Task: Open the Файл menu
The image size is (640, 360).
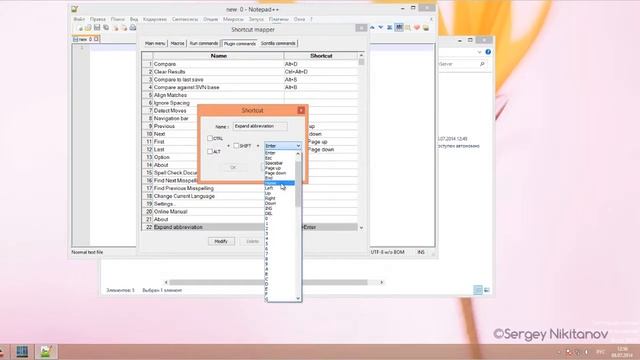Action: pyautogui.click(x=79, y=19)
